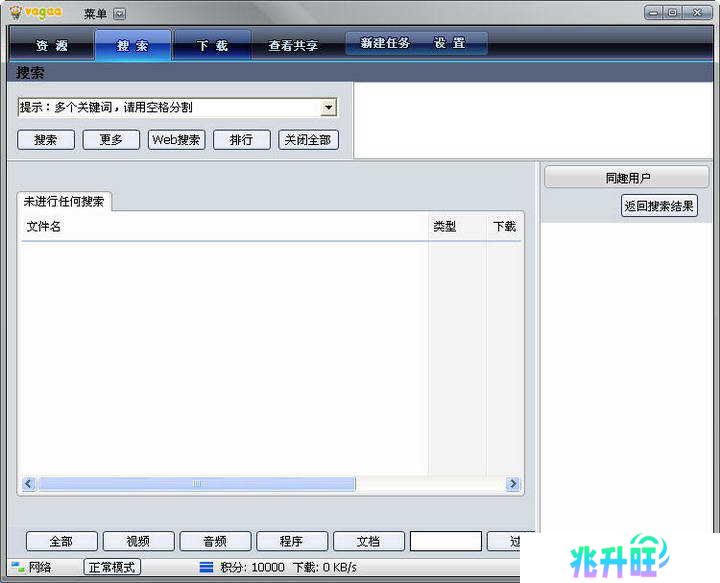720x583 pixels.
Task: Click the 同趣用户 button
Action: point(627,178)
